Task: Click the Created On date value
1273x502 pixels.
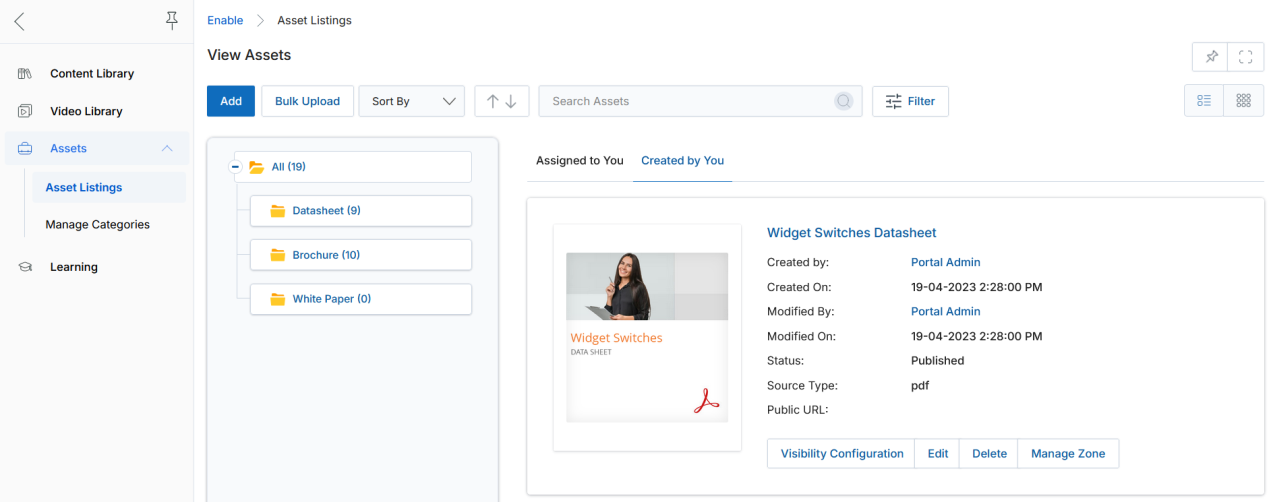Action: click(x=977, y=287)
